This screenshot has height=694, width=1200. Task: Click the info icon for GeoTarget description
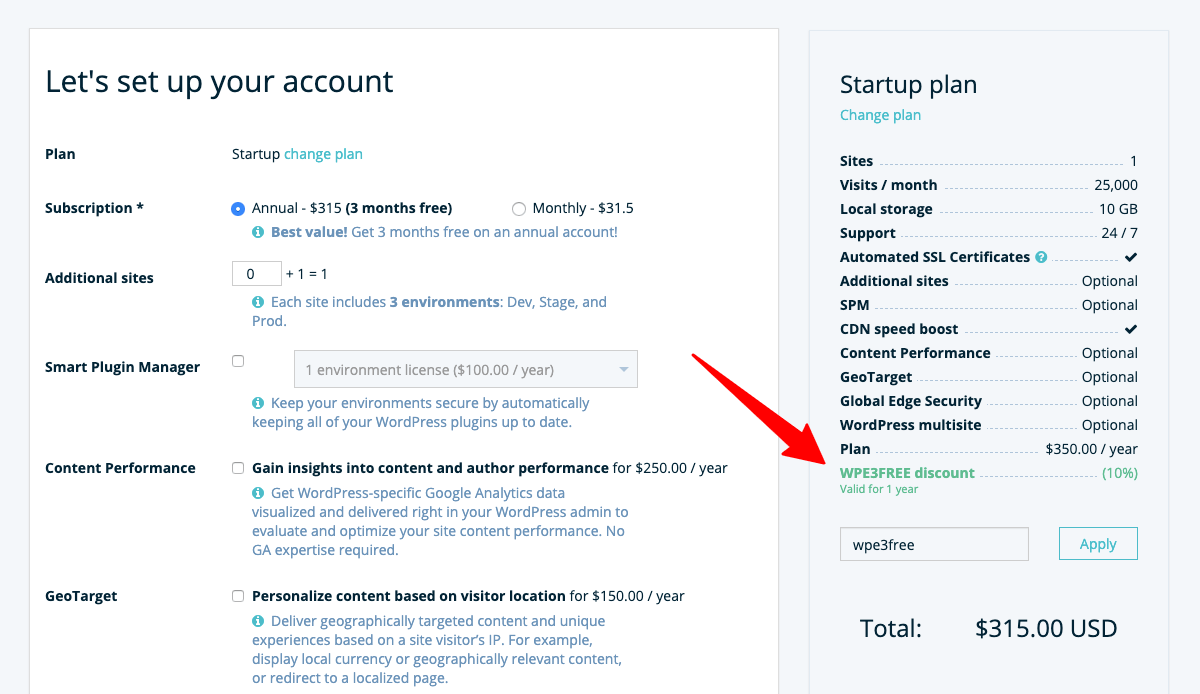(258, 621)
